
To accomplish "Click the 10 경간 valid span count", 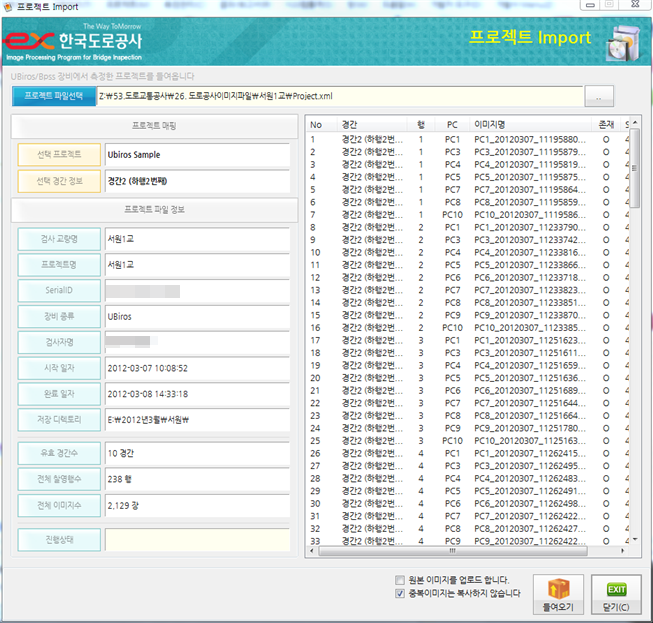I will (197, 453).
